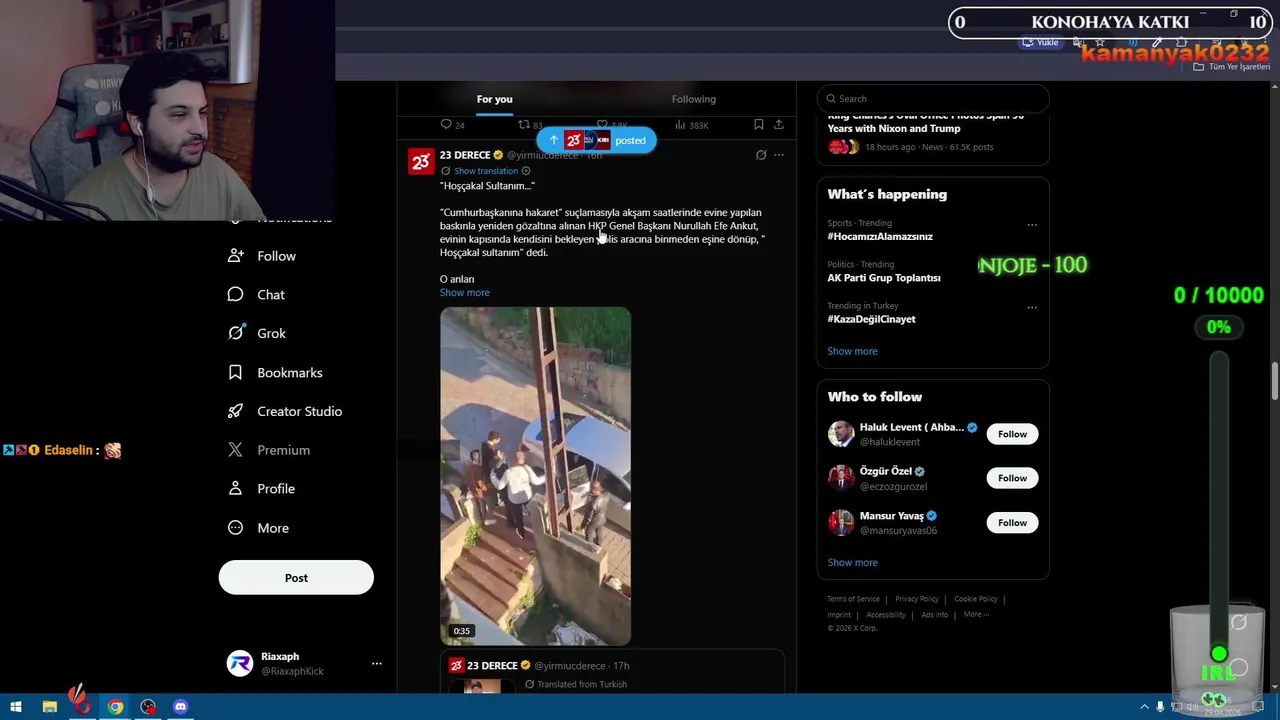Follow Özgür Özel
The height and width of the screenshot is (720, 1280).
coord(1012,478)
